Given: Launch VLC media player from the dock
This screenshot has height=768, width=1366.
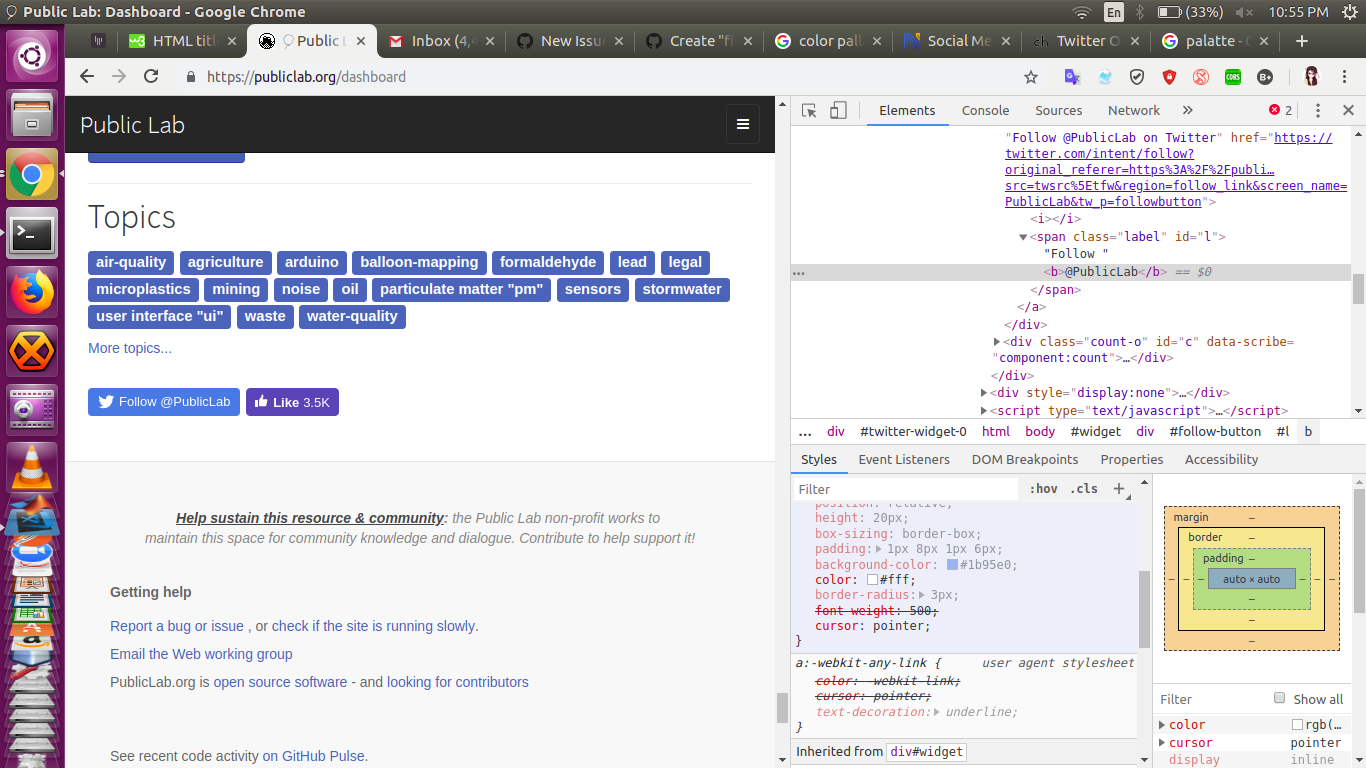Looking at the screenshot, I should [32, 466].
